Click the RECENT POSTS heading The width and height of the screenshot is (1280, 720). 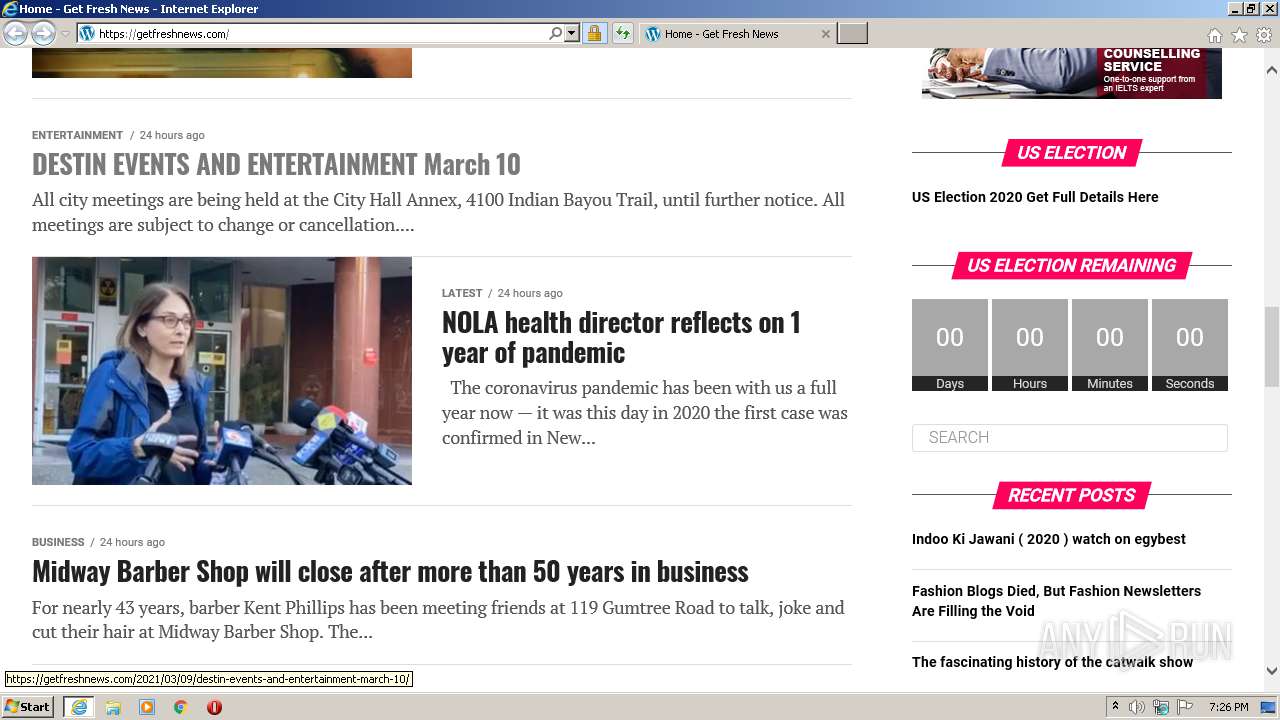[1072, 495]
